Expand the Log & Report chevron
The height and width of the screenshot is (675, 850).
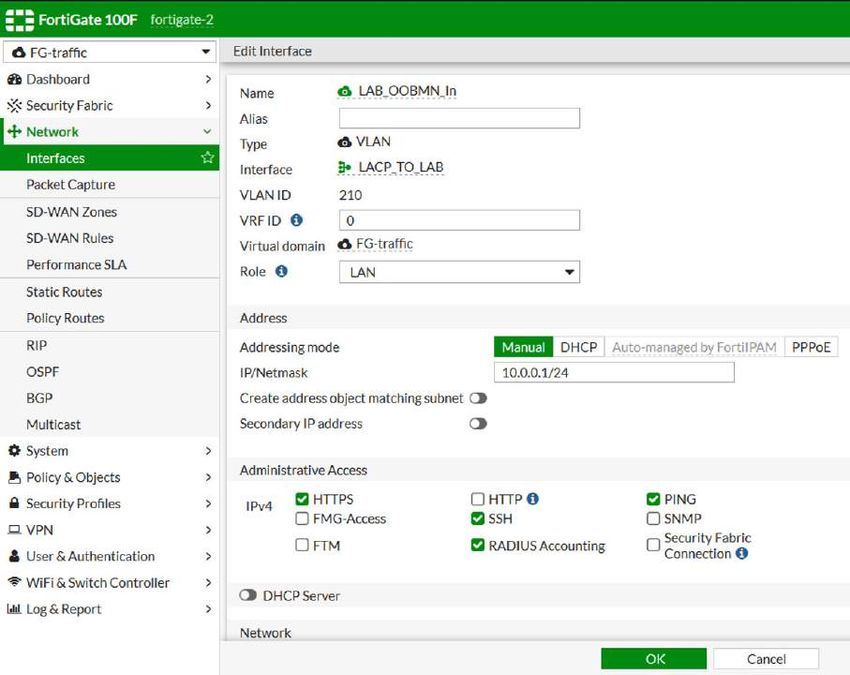[x=208, y=609]
